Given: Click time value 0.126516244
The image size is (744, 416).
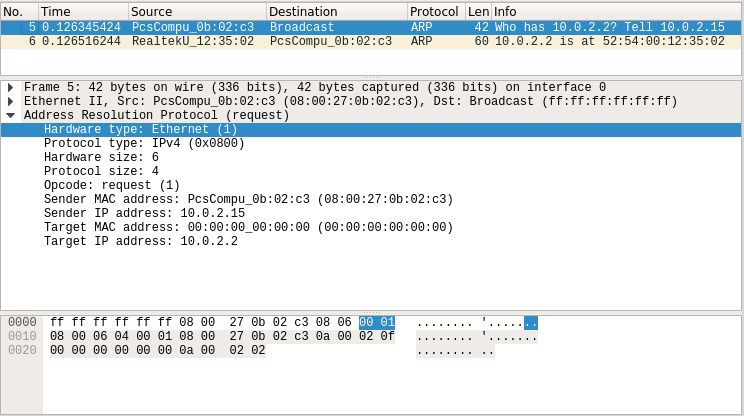Looking at the screenshot, I should [81, 41].
